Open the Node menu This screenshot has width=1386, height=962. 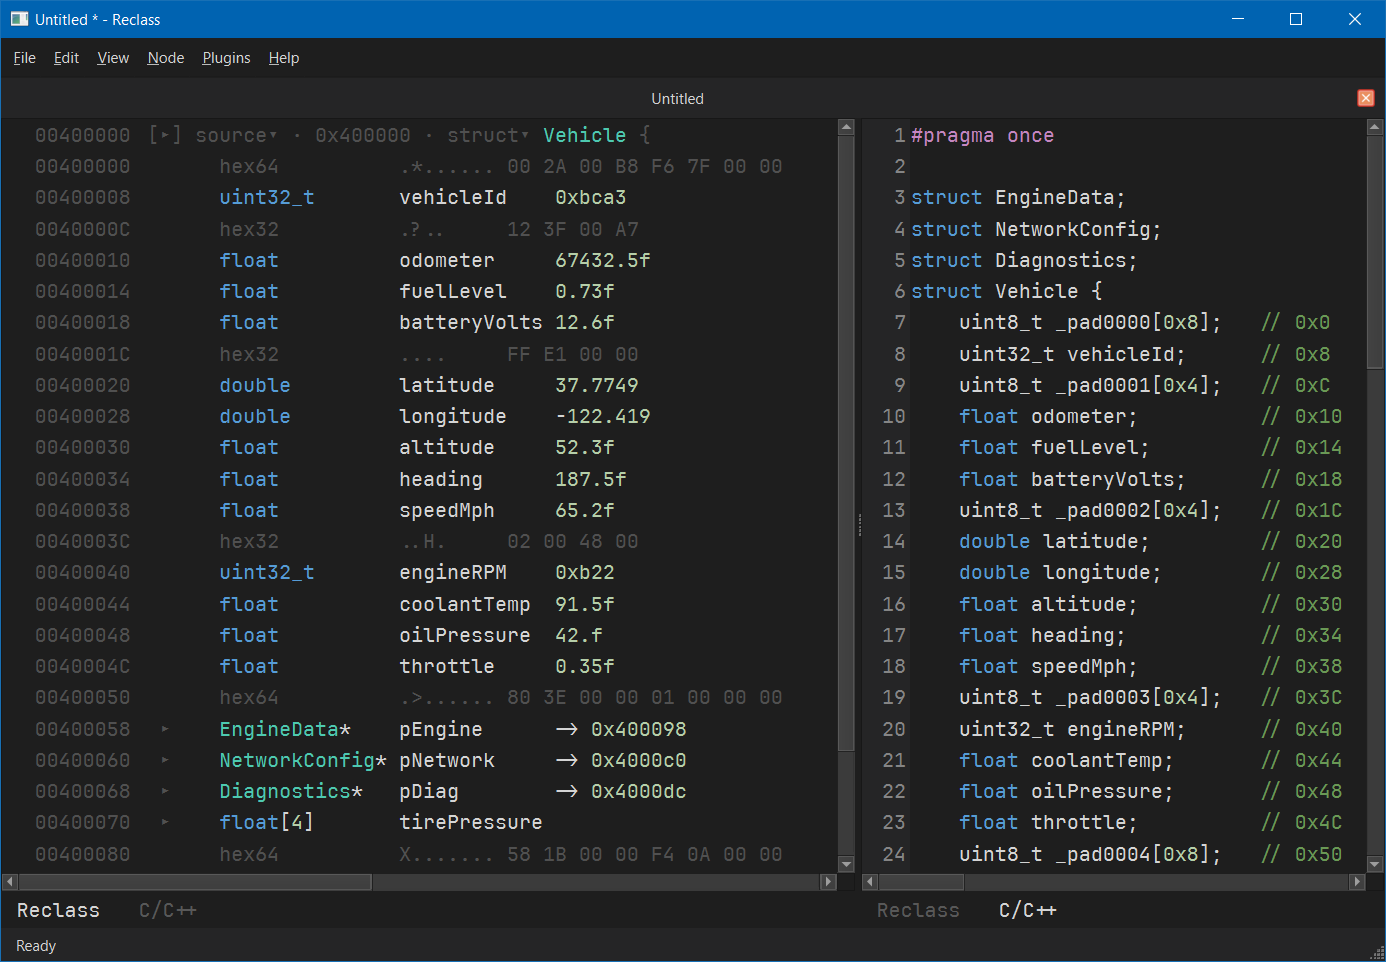tap(166, 58)
